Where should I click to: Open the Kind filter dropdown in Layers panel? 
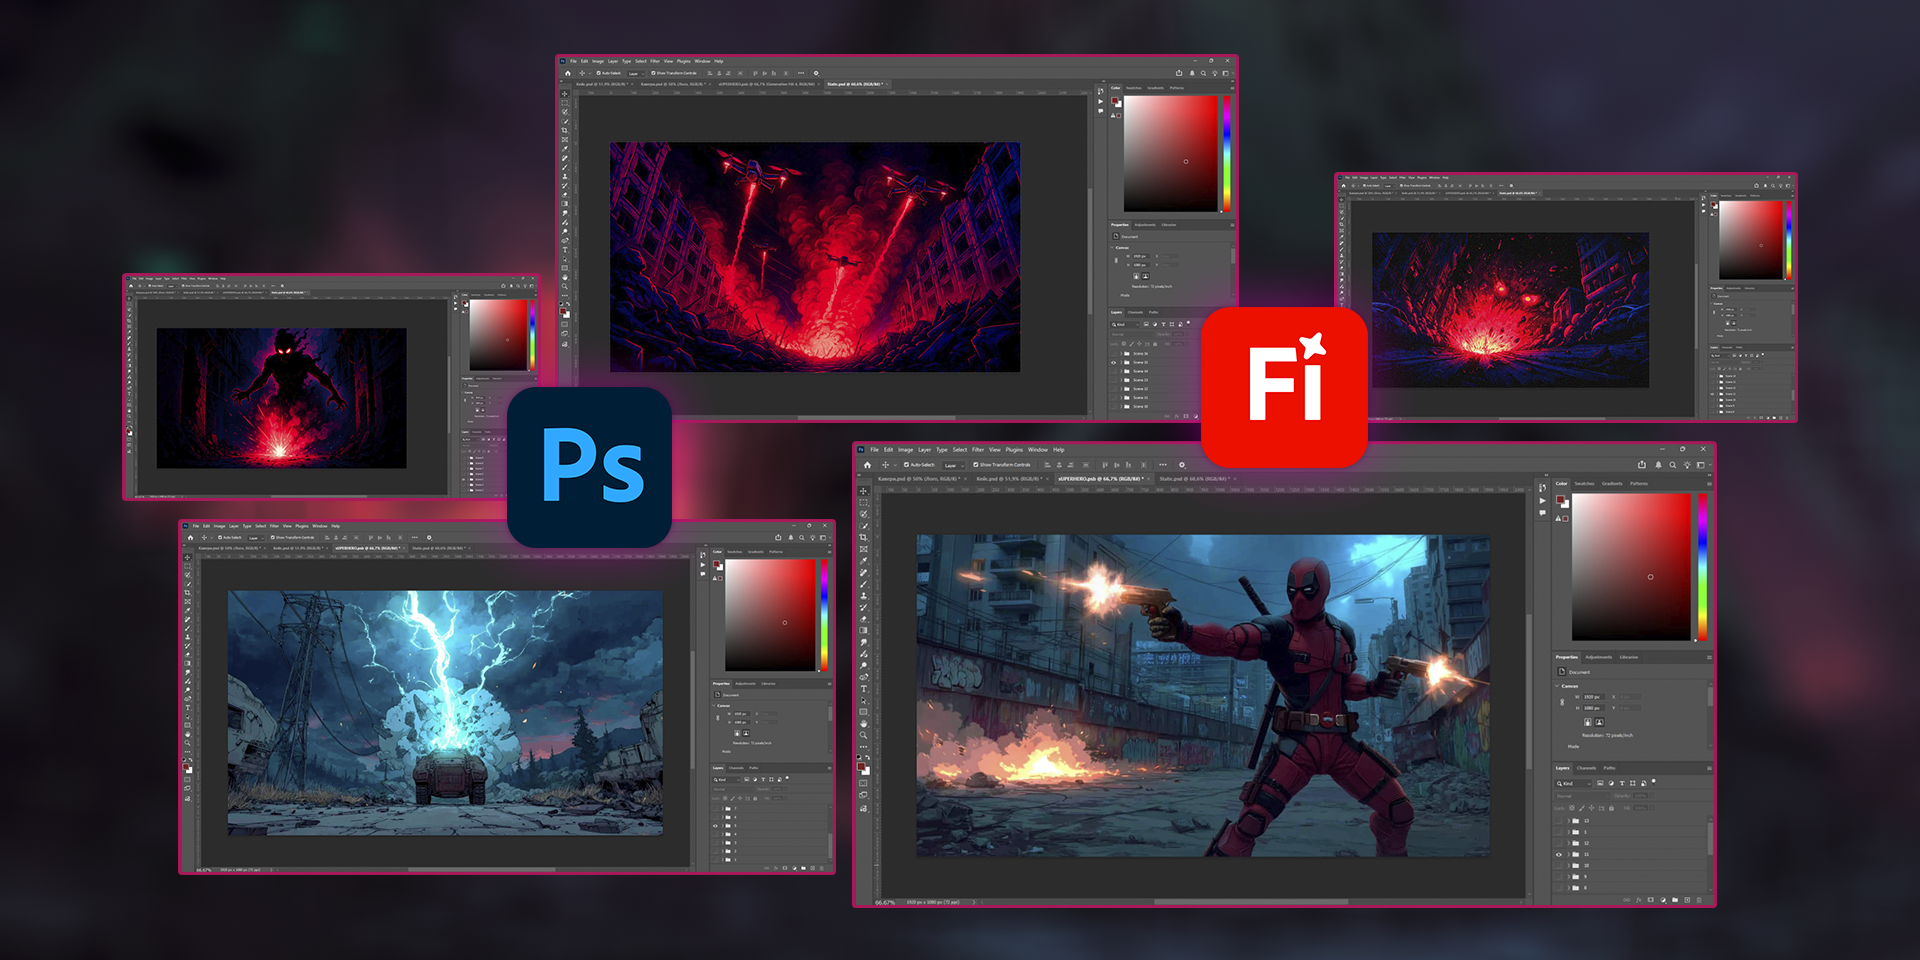1573,783
